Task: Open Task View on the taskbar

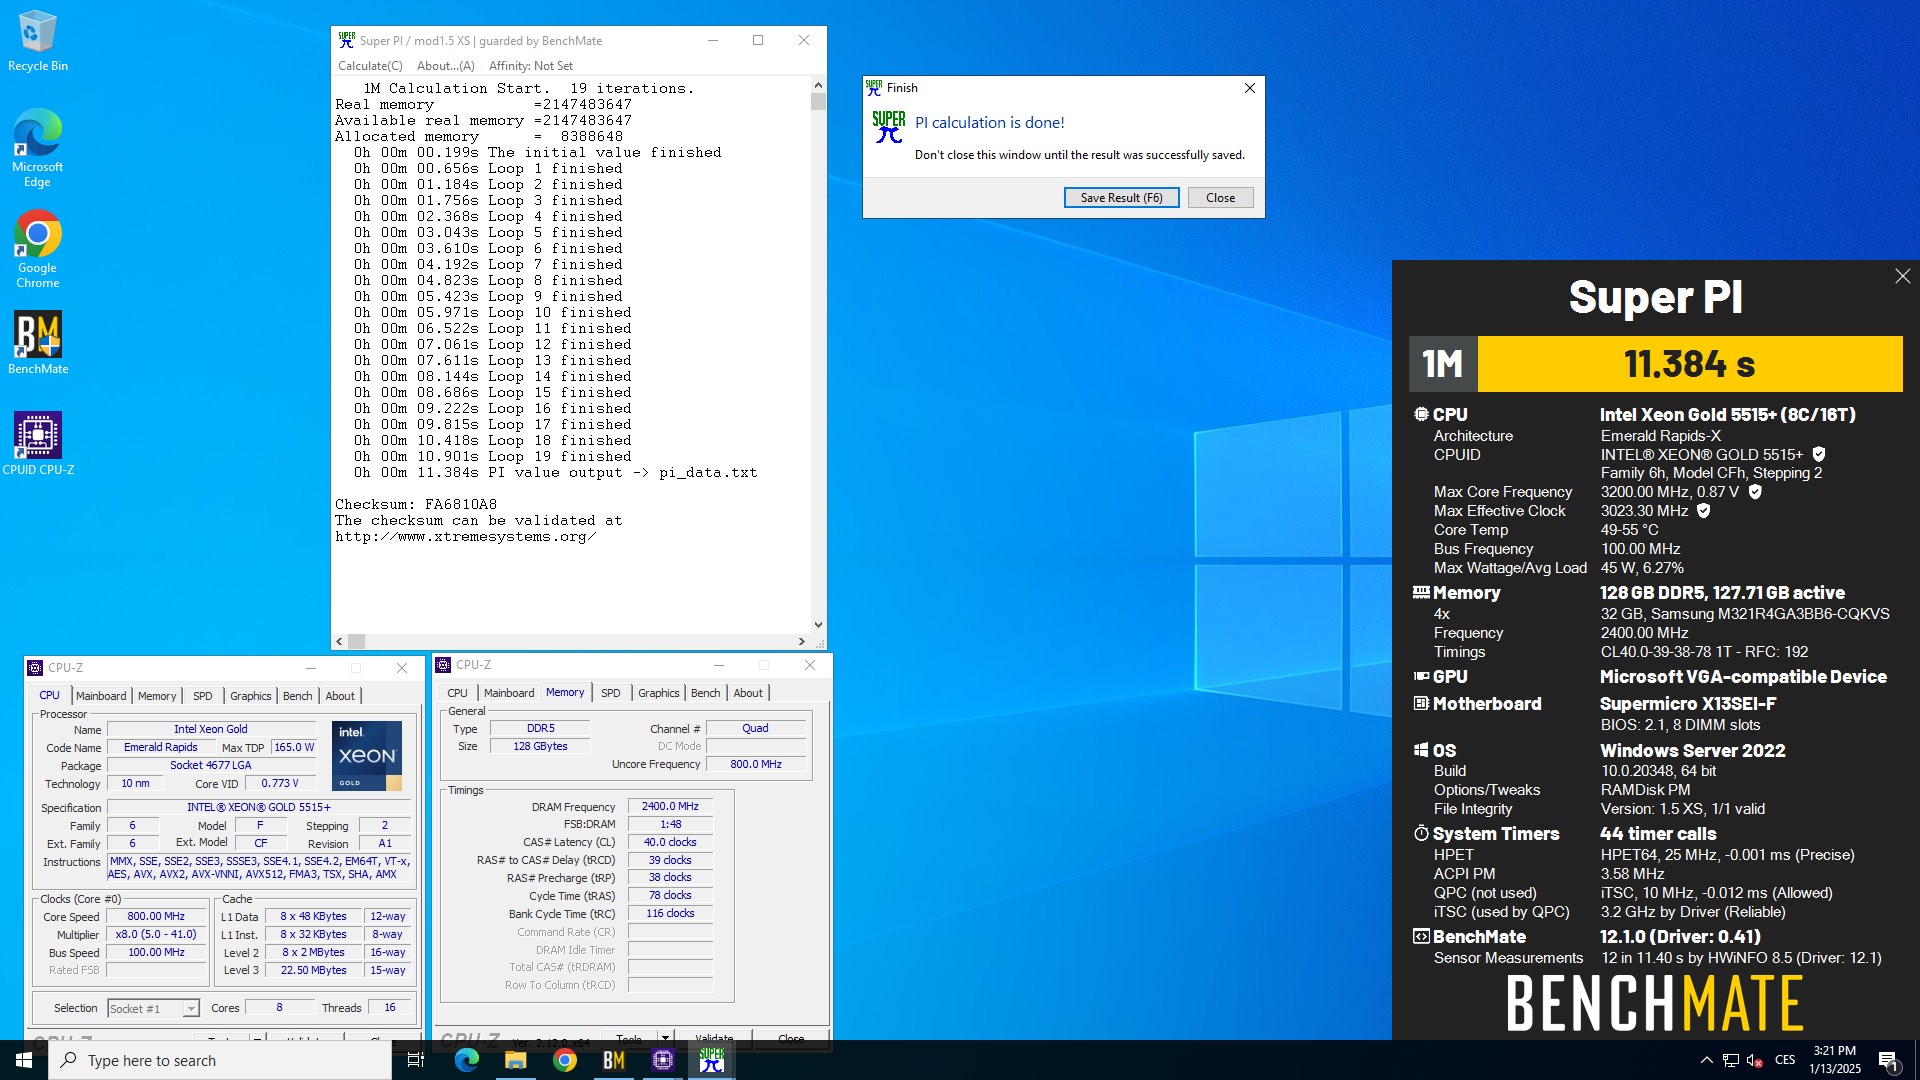Action: pyautogui.click(x=416, y=1060)
